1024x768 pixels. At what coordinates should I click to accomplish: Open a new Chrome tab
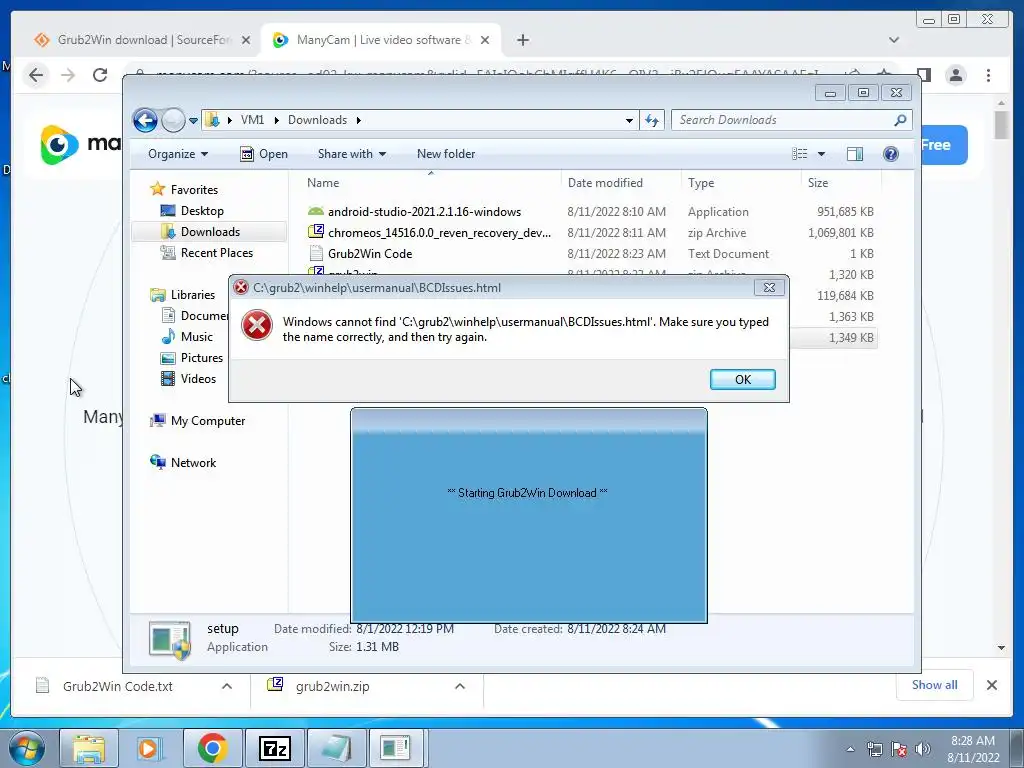coord(522,40)
